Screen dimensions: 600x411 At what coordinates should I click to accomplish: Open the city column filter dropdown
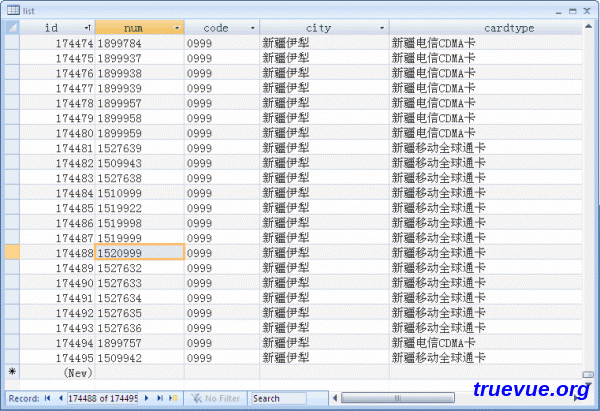(382, 28)
